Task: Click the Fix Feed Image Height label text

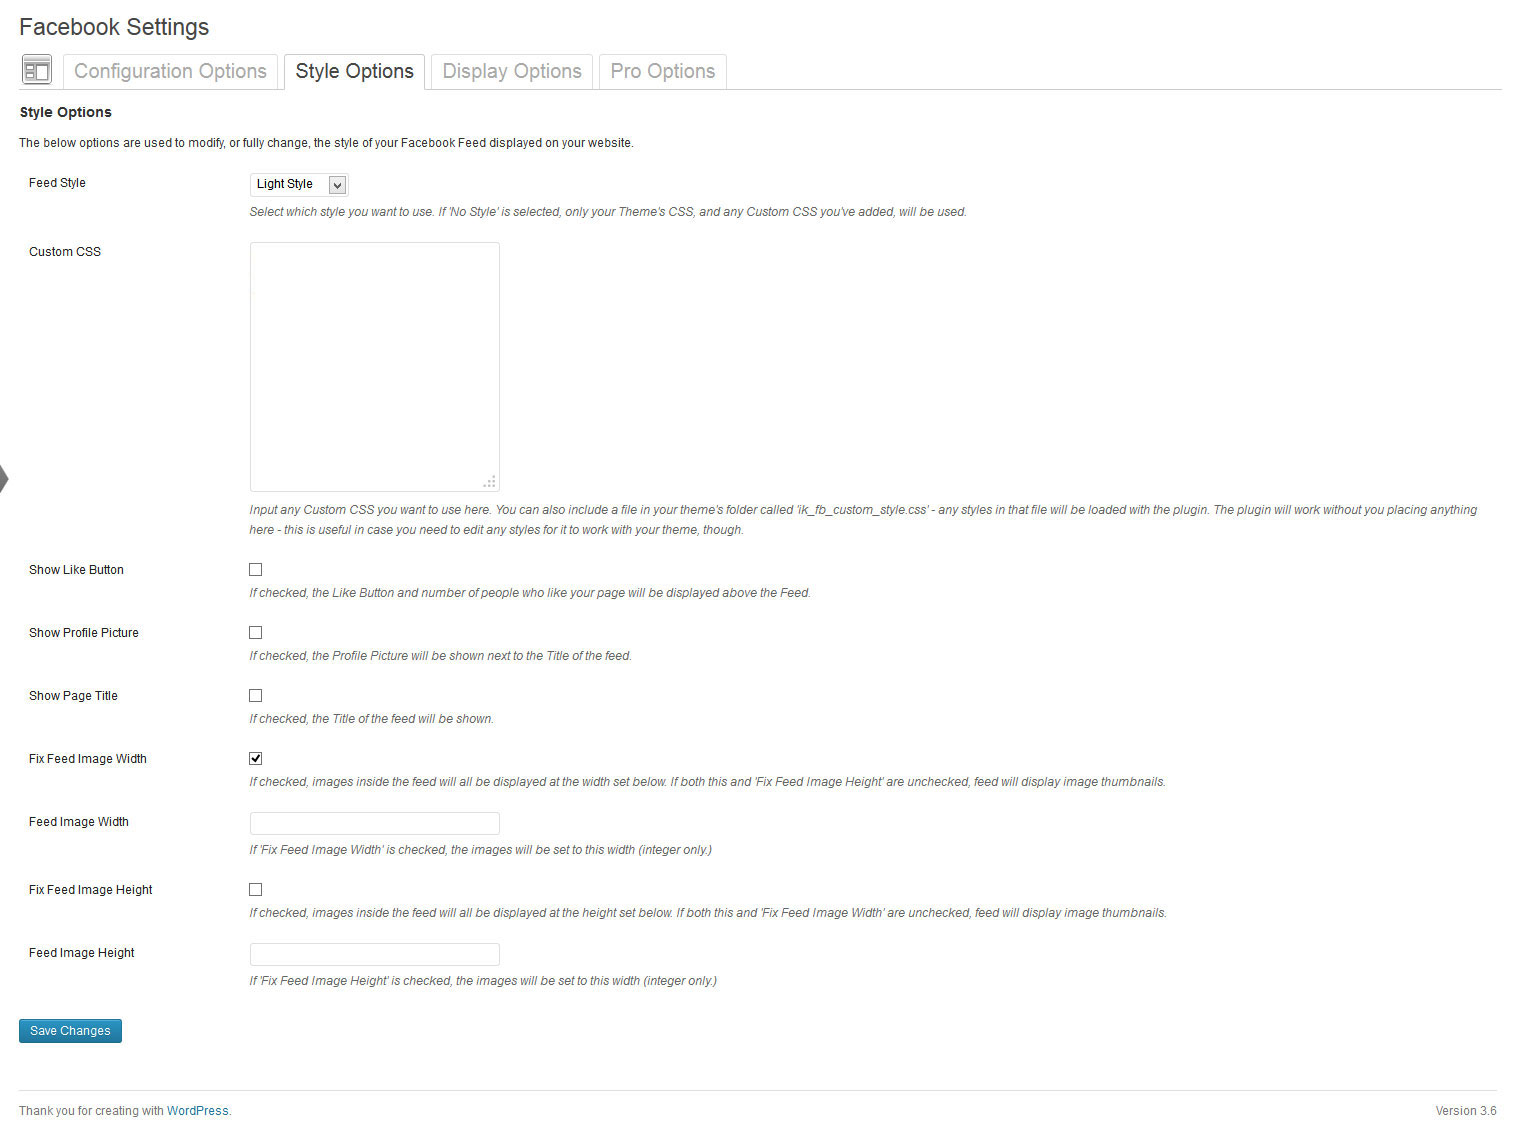Action: click(90, 890)
